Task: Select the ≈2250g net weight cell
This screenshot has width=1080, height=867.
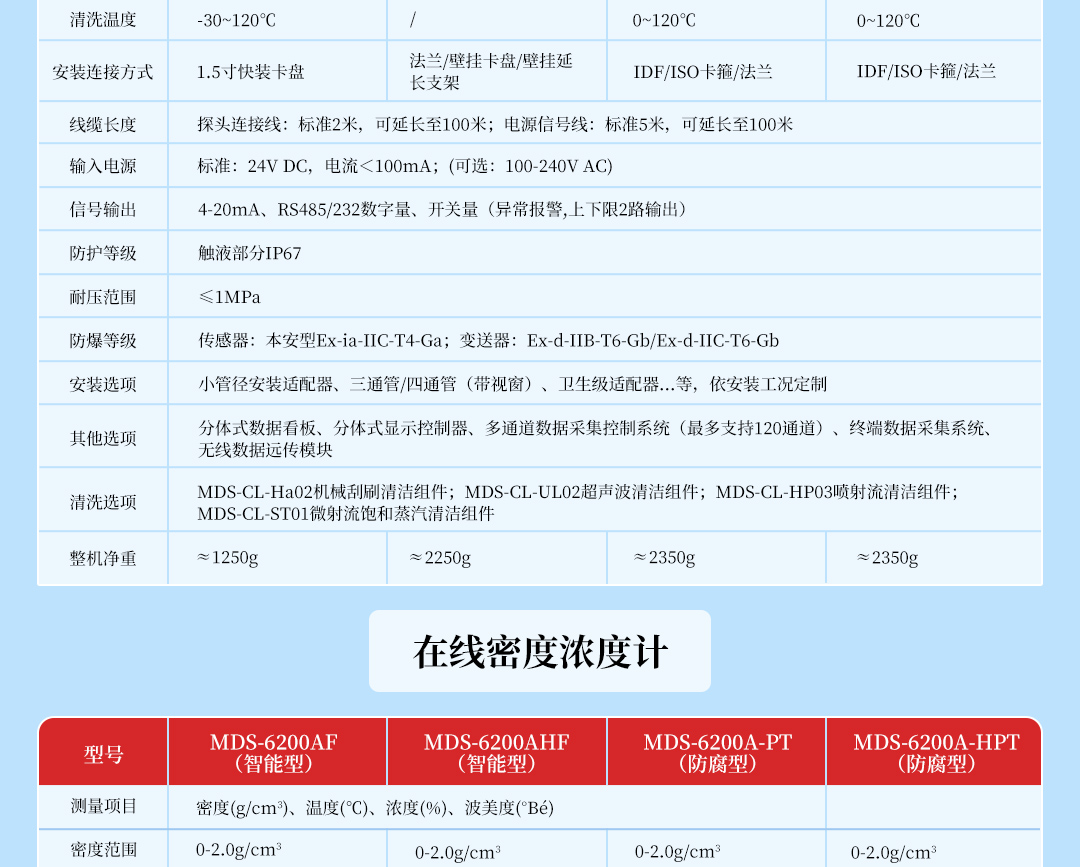Action: click(x=440, y=558)
